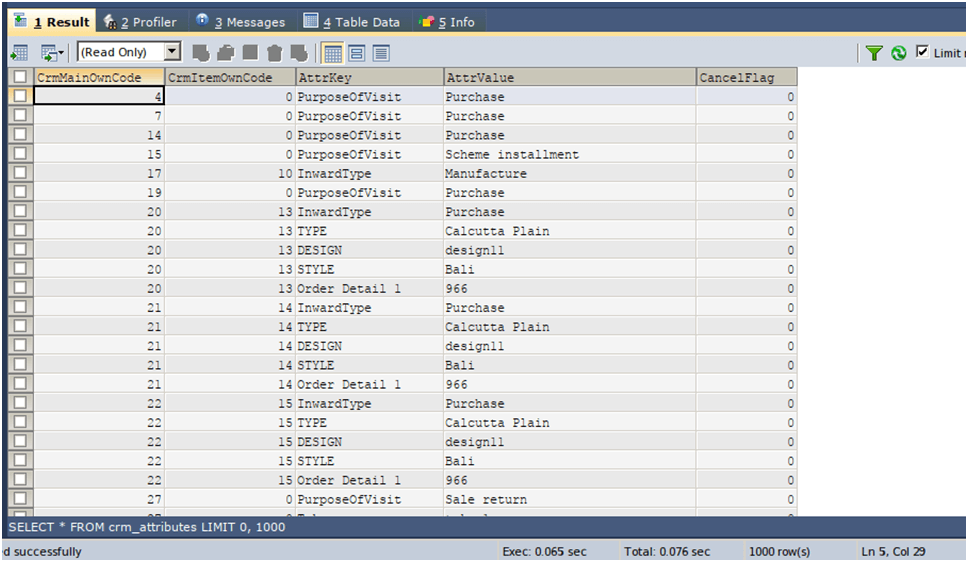This screenshot has height=563, width=970.
Task: Switch to text view mode
Action: 381,54
